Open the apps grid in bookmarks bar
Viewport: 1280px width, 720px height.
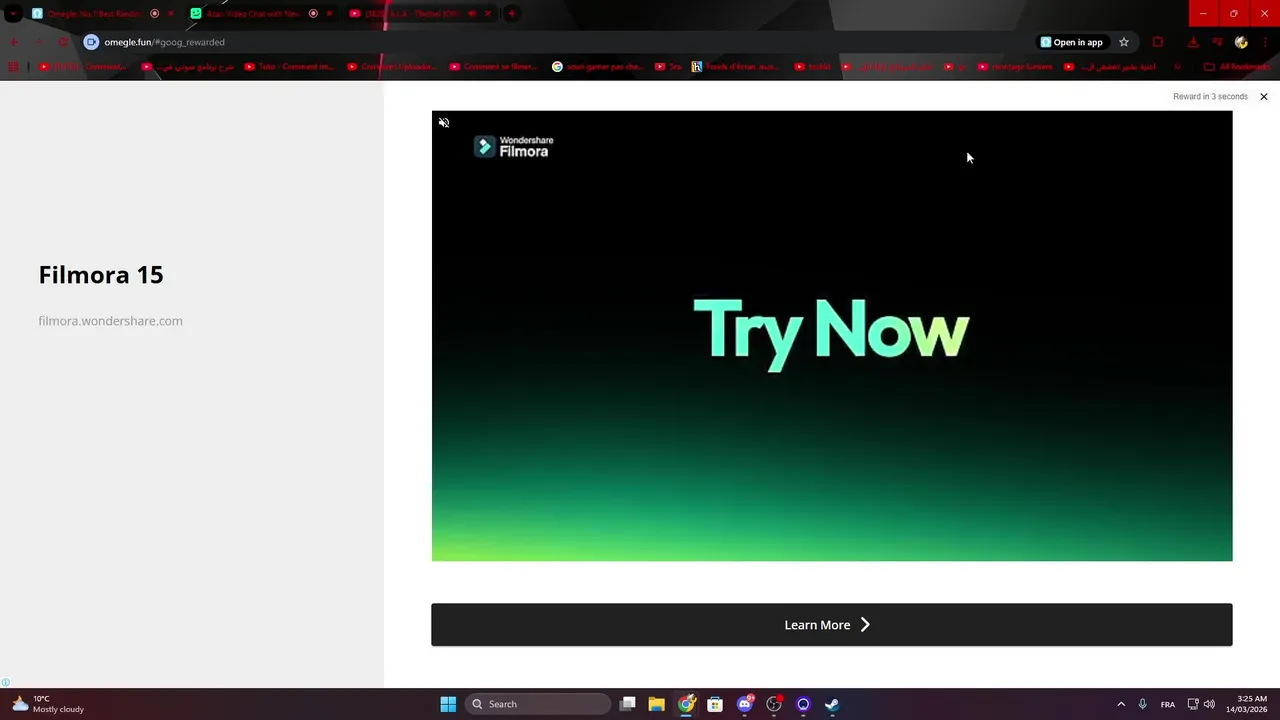click(x=13, y=67)
